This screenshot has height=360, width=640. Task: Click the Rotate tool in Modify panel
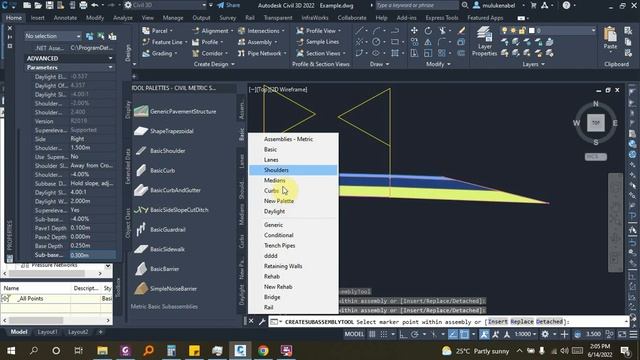click(x=428, y=31)
